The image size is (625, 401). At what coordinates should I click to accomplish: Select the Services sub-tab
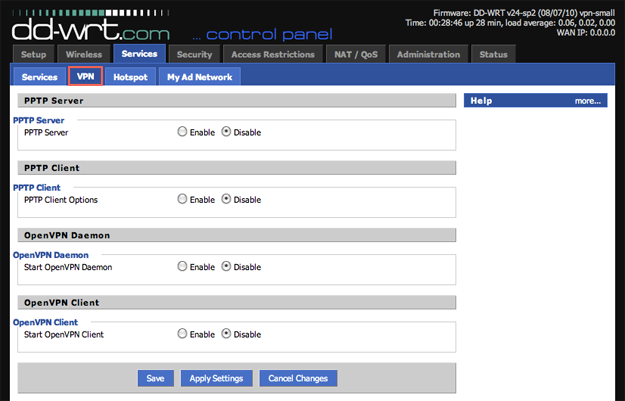coord(39,77)
